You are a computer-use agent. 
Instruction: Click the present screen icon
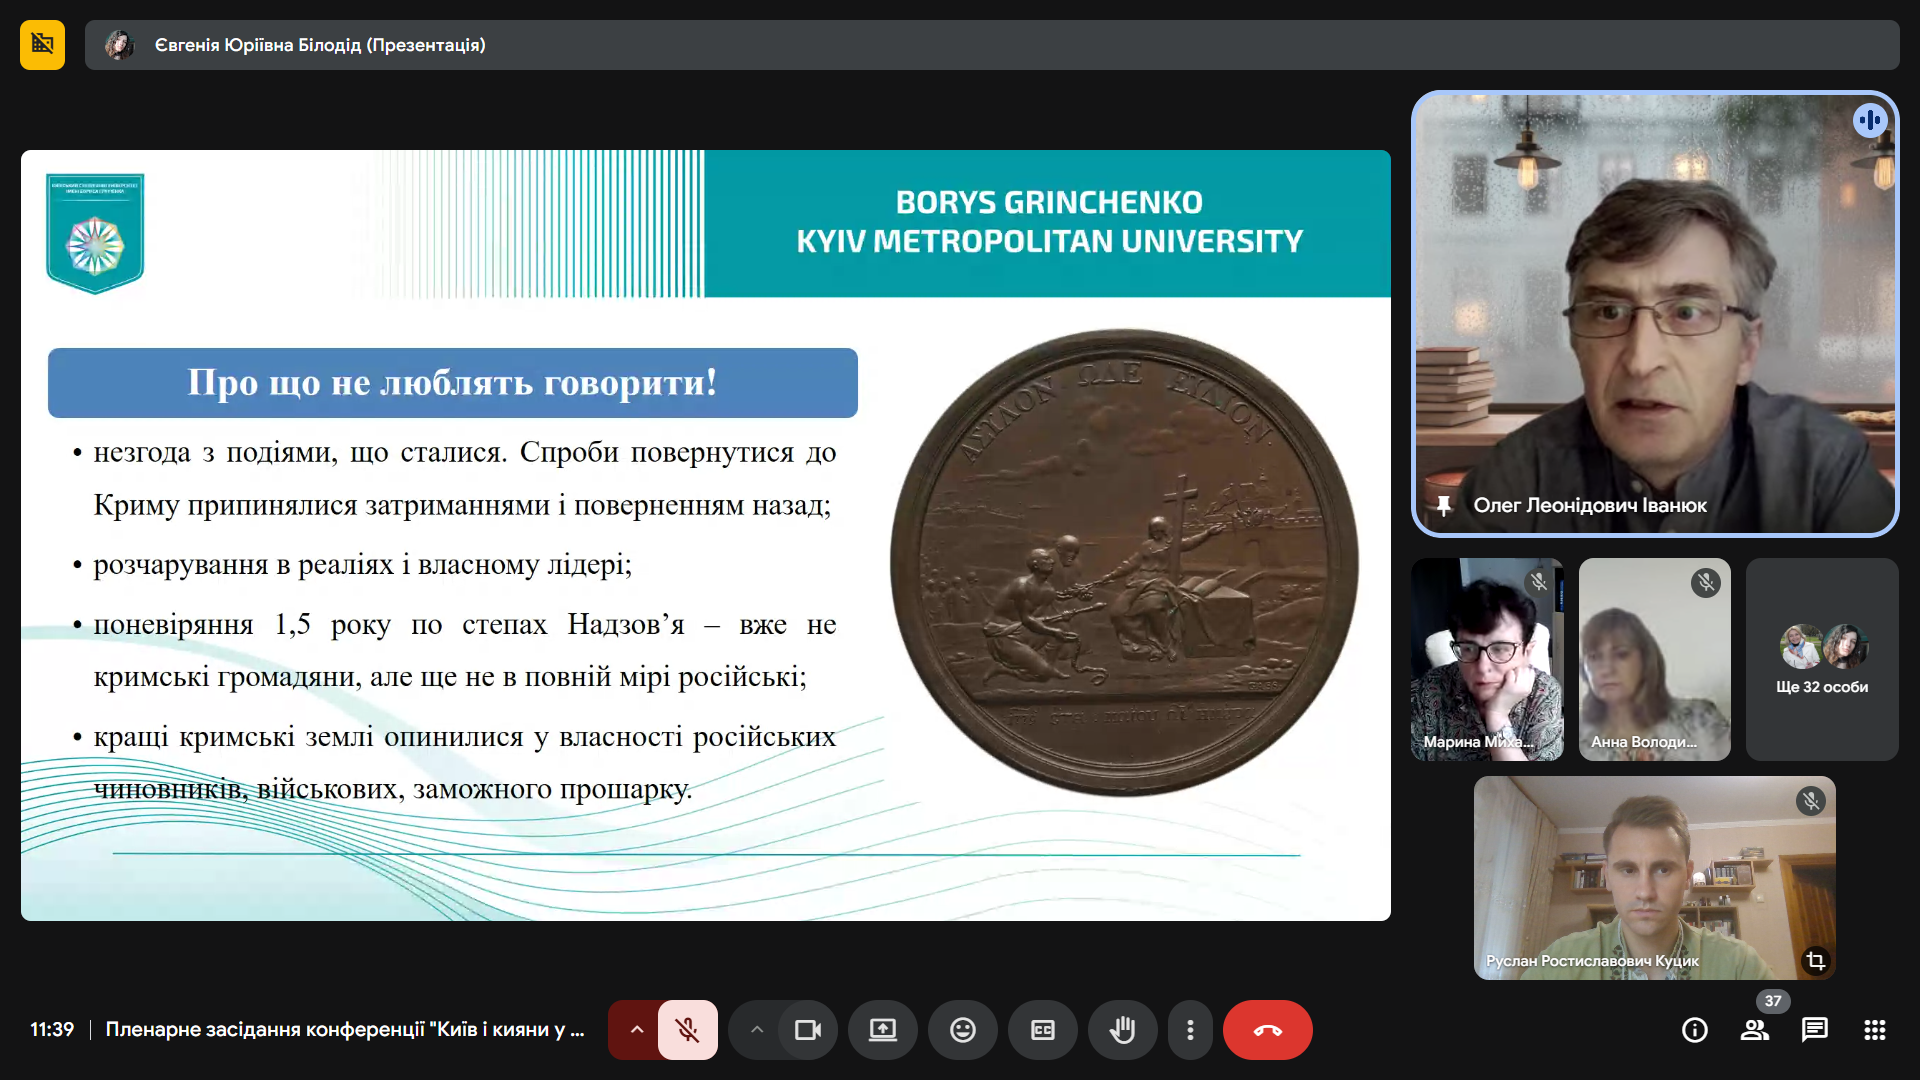pos(882,1030)
